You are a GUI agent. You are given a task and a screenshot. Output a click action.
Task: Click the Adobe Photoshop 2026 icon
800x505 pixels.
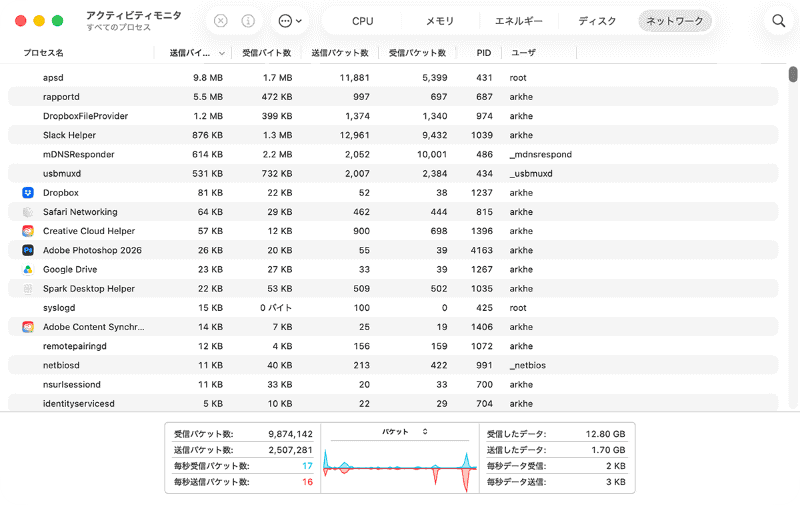(28, 250)
